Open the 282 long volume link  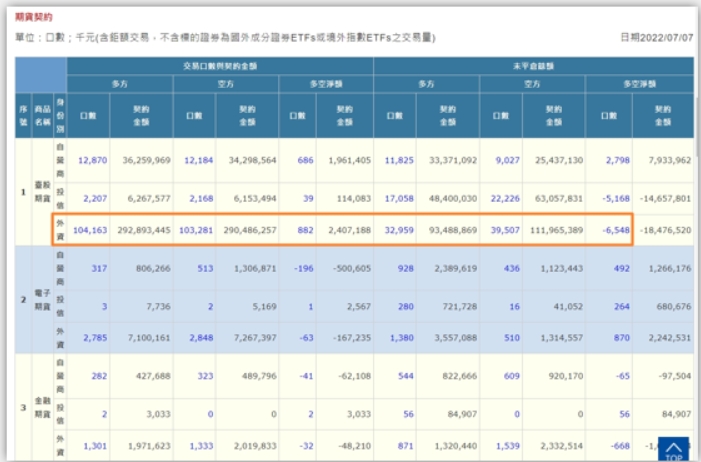pos(99,376)
